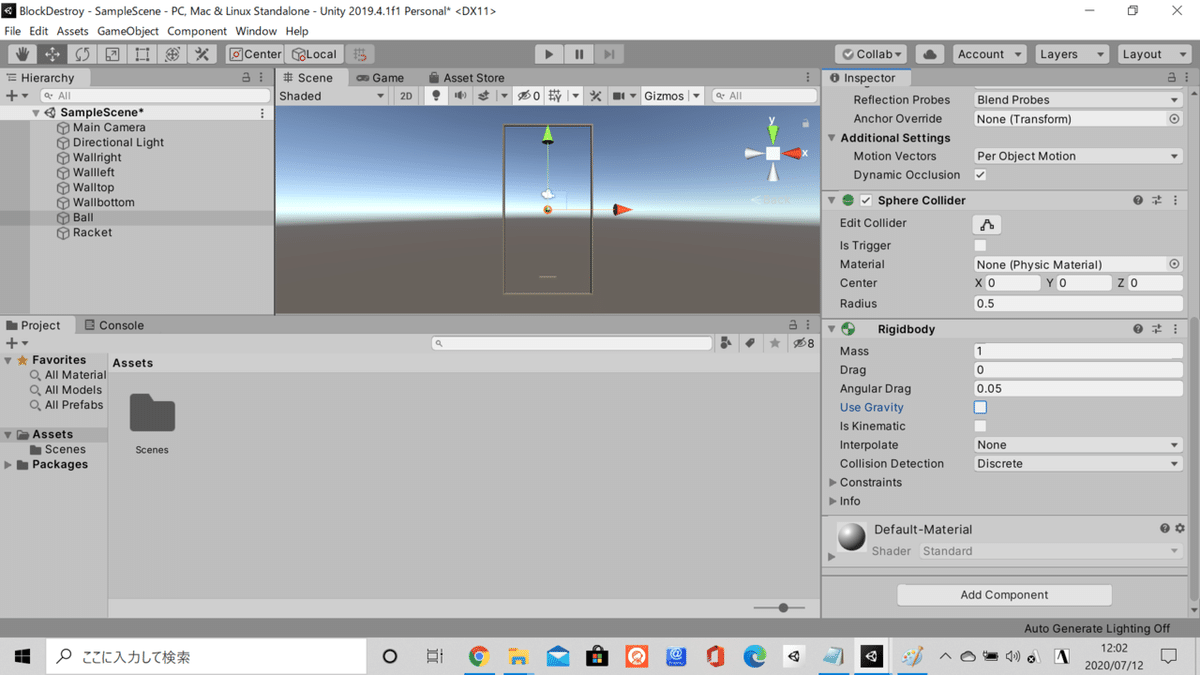The height and width of the screenshot is (675, 1200).
Task: Toggle scene grid visibility icon
Action: point(555,96)
